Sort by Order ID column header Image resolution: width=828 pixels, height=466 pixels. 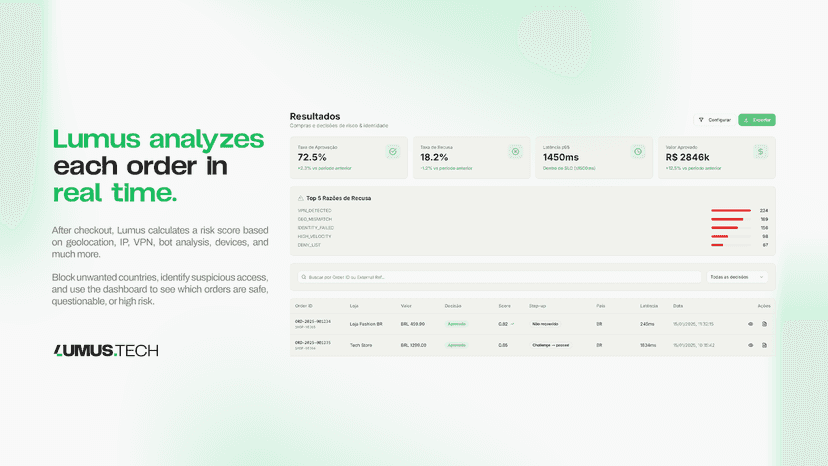click(304, 306)
